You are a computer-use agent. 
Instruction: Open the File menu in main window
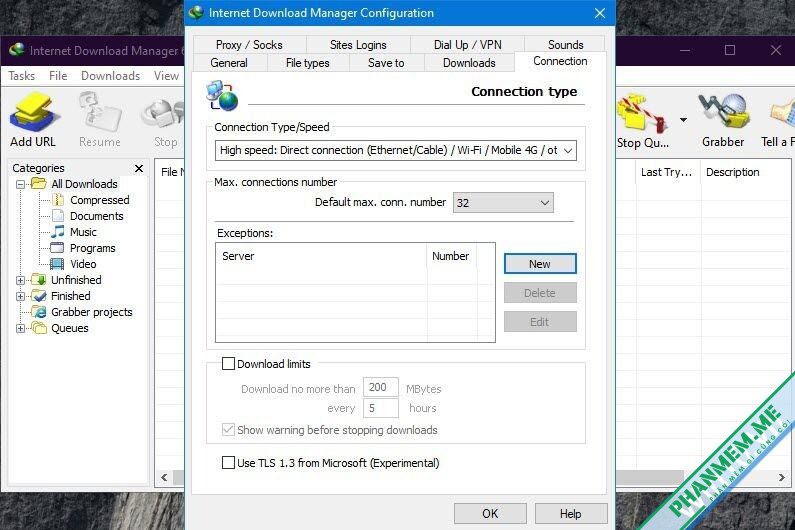pyautogui.click(x=58, y=76)
